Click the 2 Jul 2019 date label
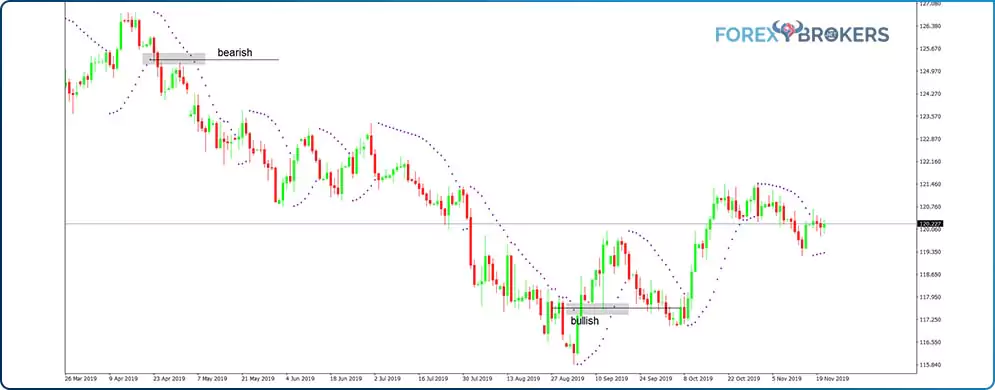The image size is (995, 390). coord(386,378)
